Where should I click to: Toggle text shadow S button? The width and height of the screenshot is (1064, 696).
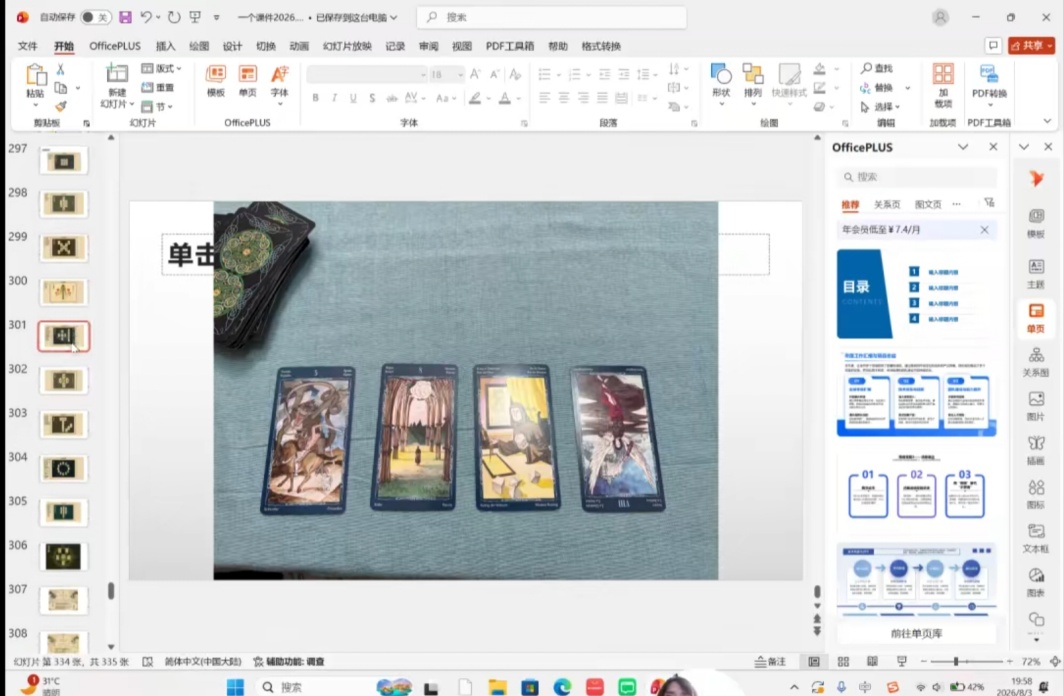(372, 98)
